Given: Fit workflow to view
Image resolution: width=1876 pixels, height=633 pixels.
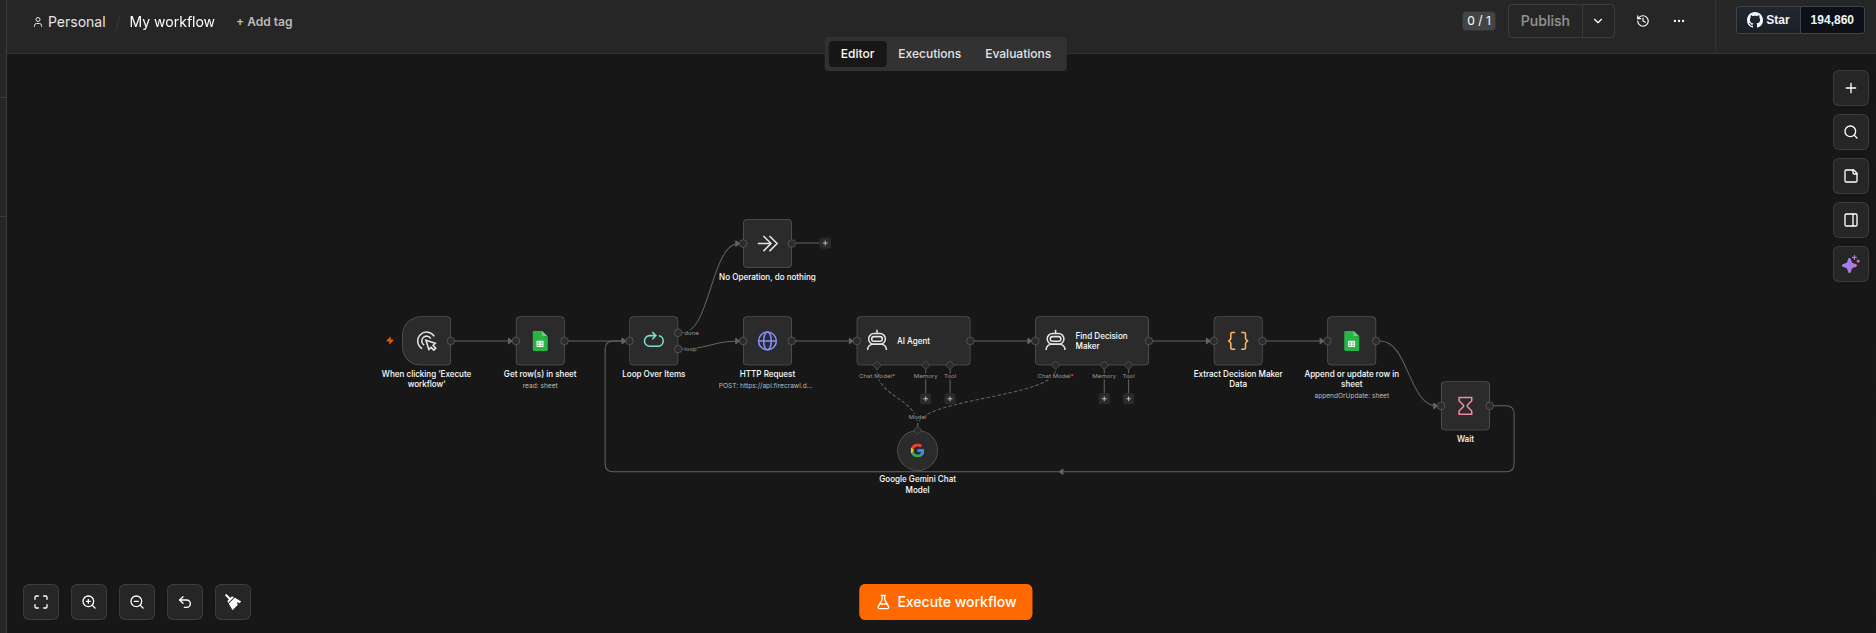Looking at the screenshot, I should [x=41, y=602].
